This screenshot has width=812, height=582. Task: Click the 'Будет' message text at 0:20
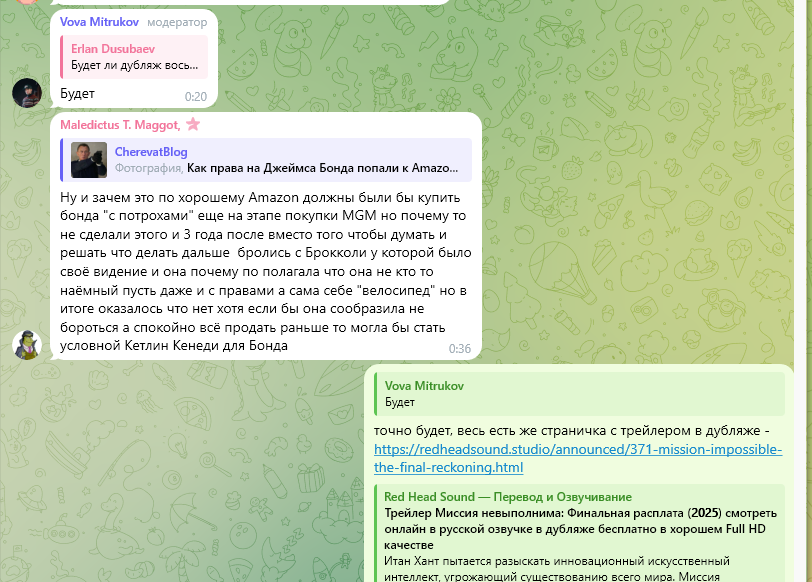click(77, 94)
